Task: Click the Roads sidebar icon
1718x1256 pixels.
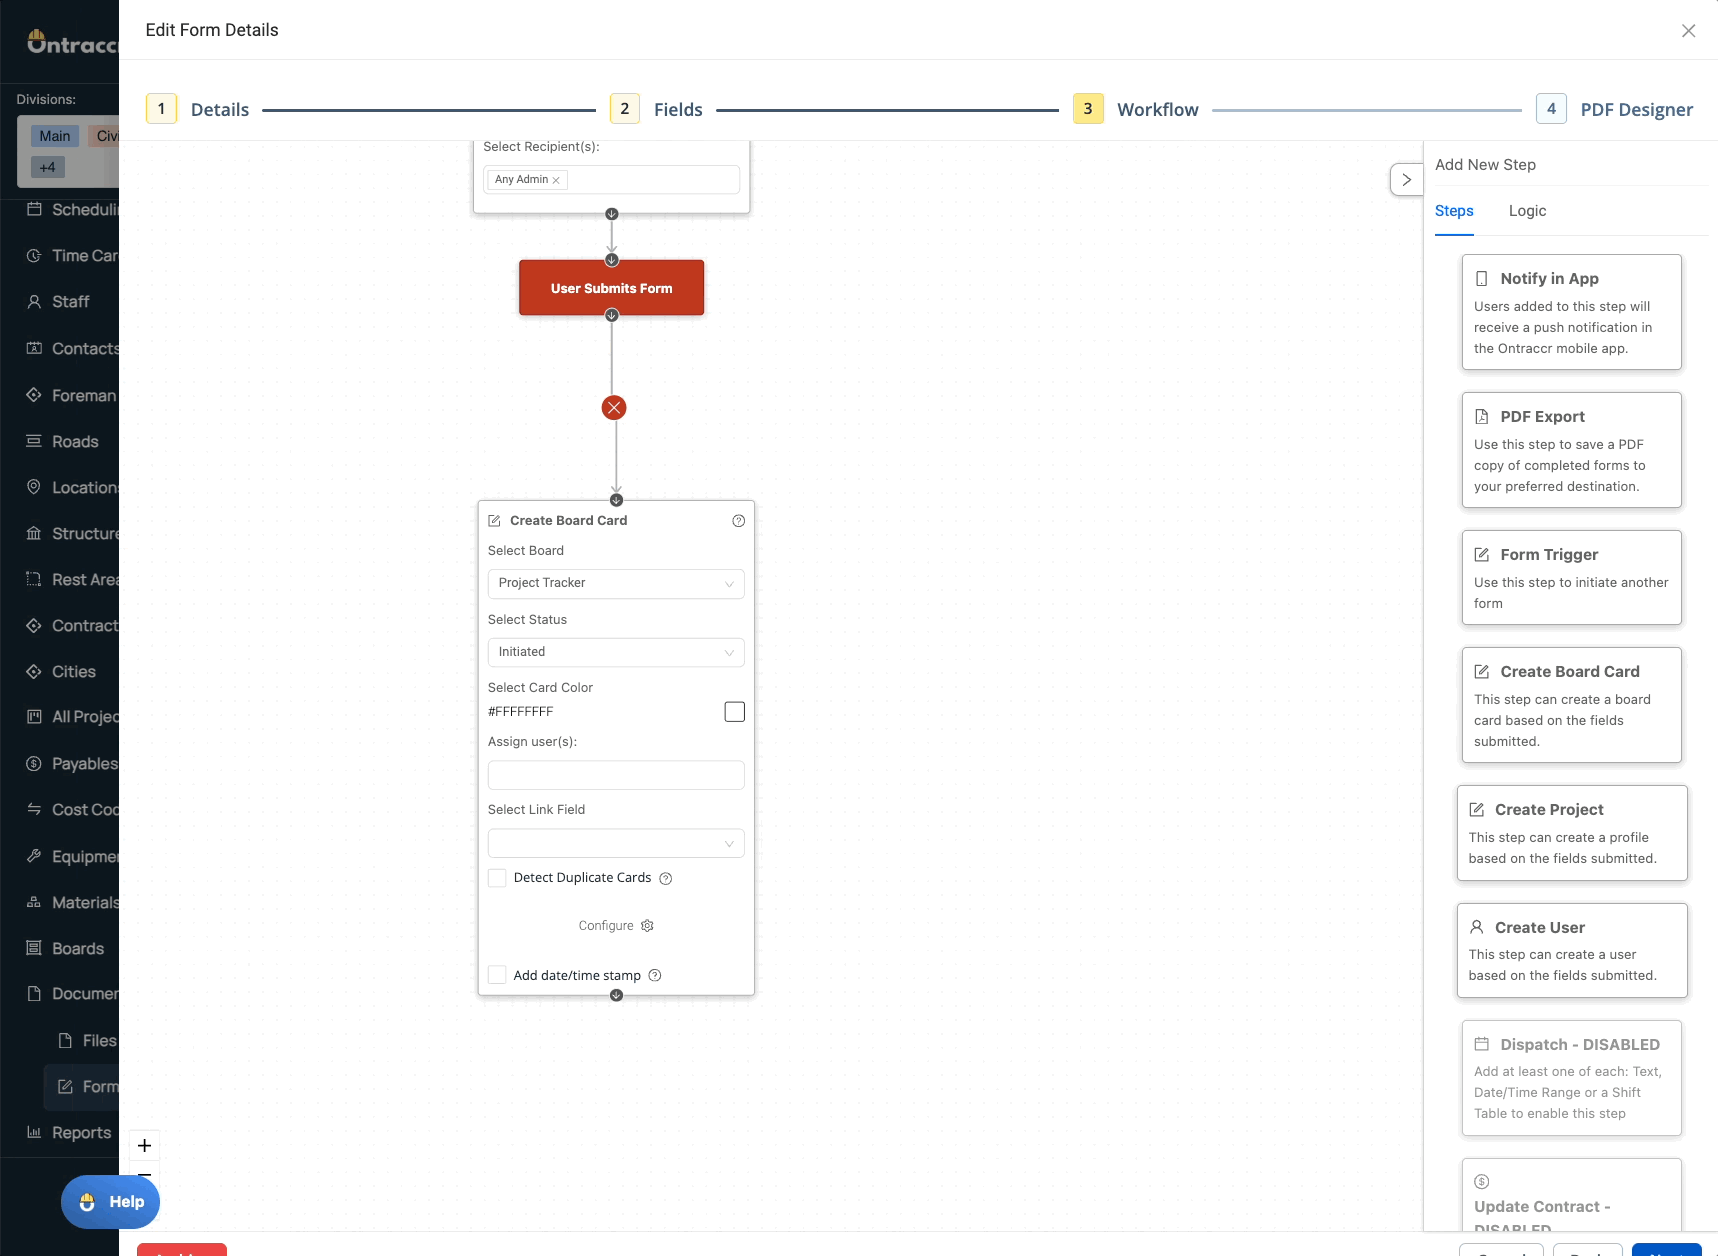Action: point(34,441)
